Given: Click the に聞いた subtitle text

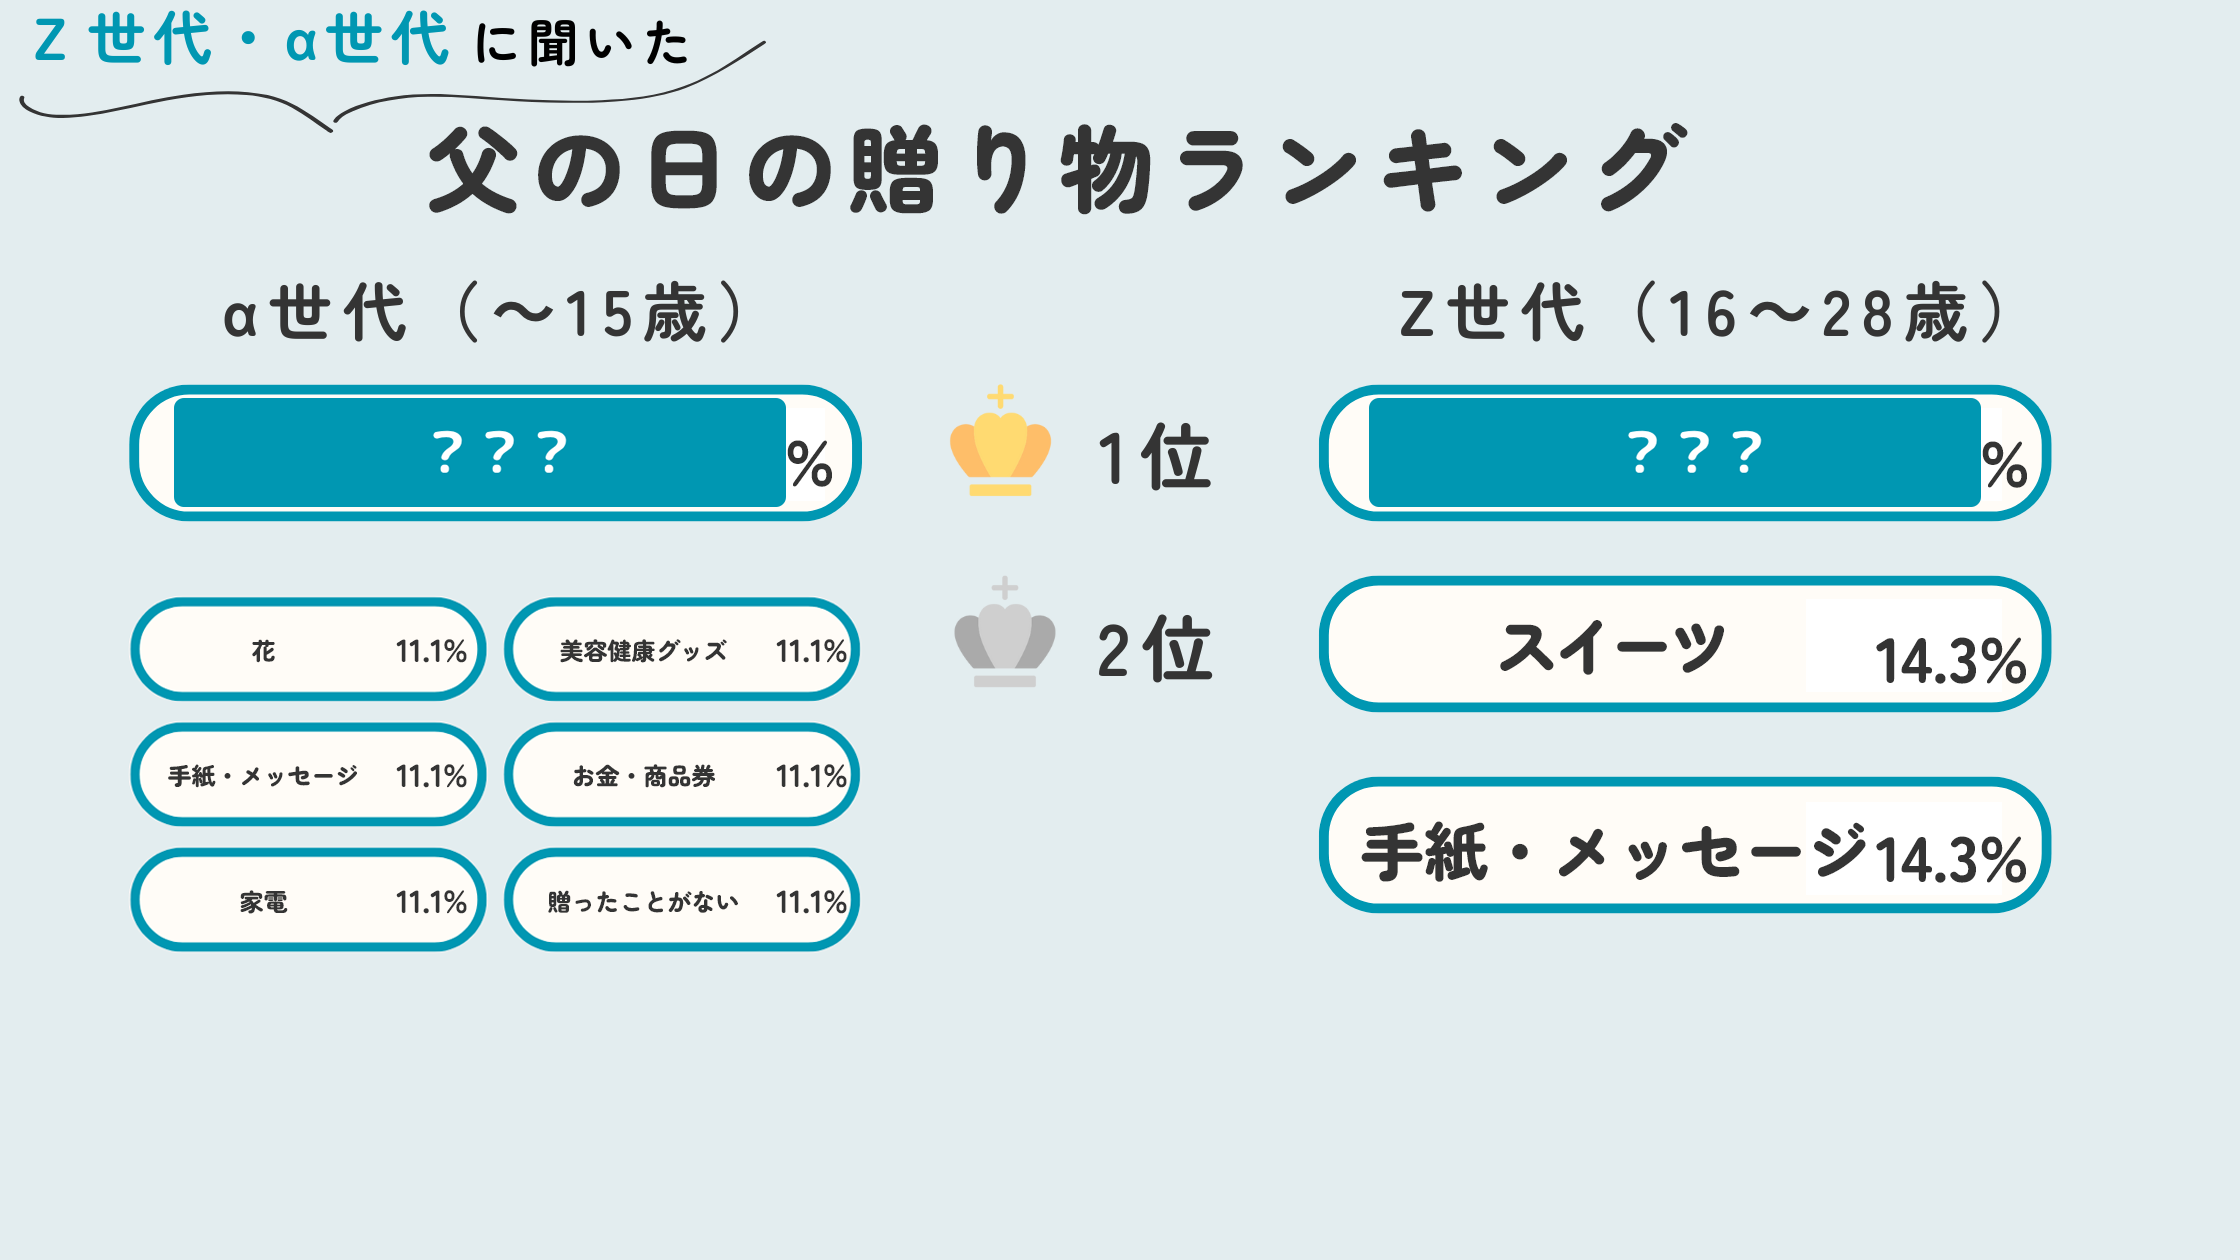Looking at the screenshot, I should click(582, 44).
